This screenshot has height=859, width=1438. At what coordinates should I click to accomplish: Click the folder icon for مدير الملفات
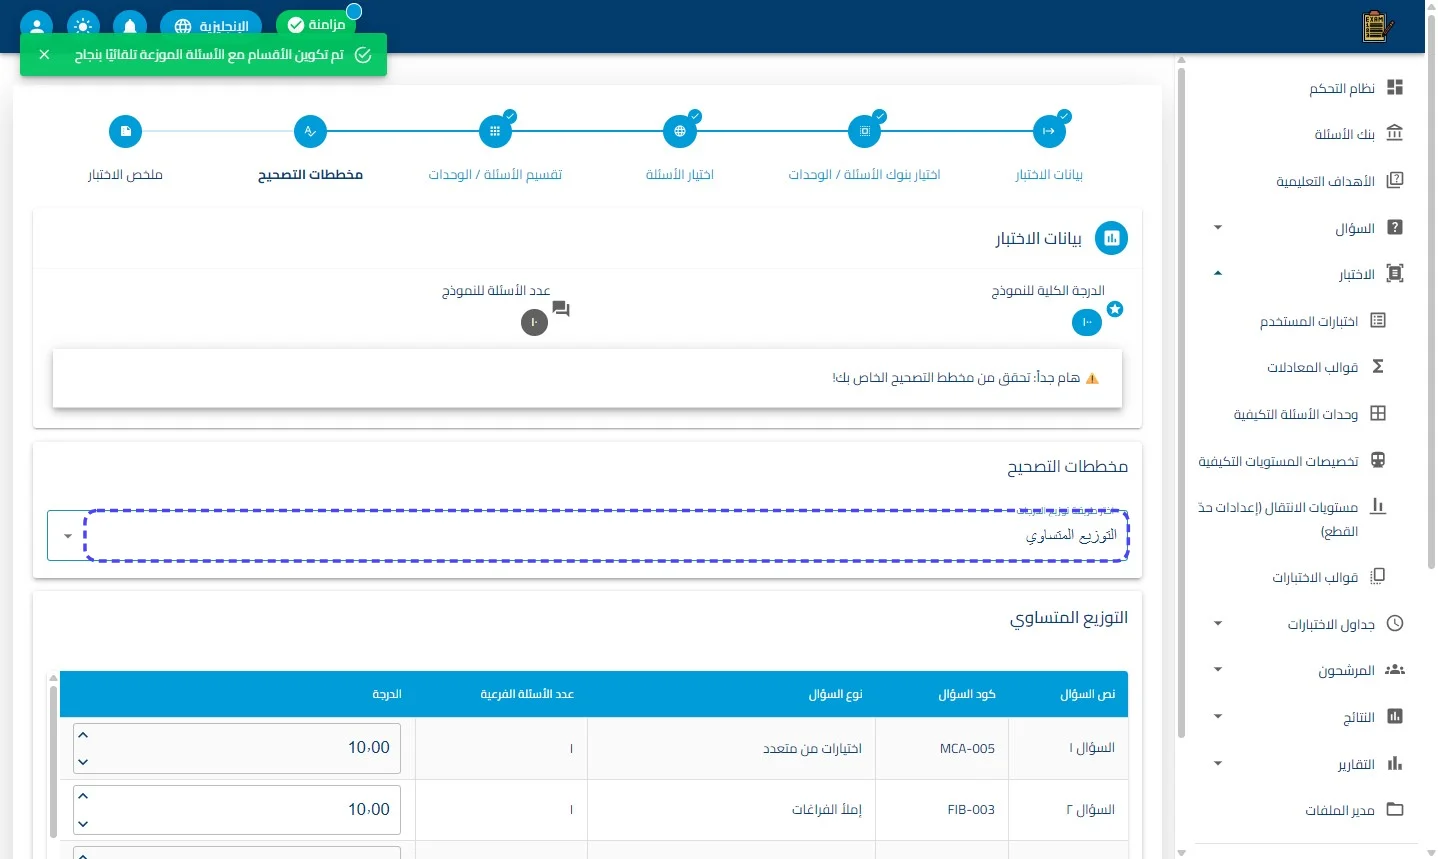pos(1395,810)
